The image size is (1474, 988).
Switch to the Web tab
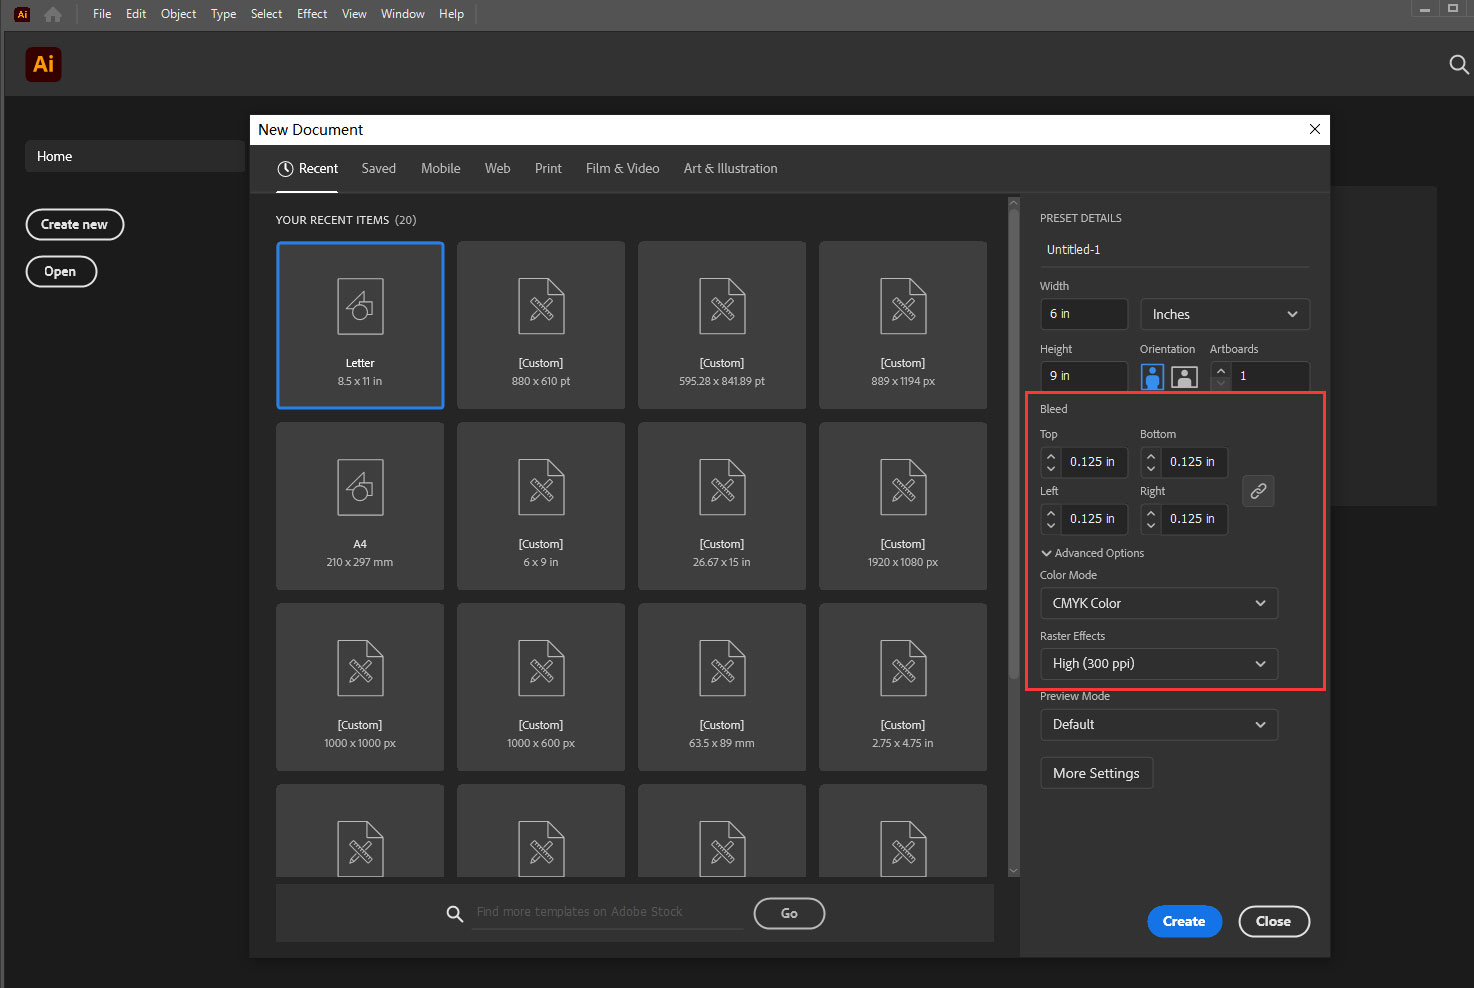coord(498,169)
